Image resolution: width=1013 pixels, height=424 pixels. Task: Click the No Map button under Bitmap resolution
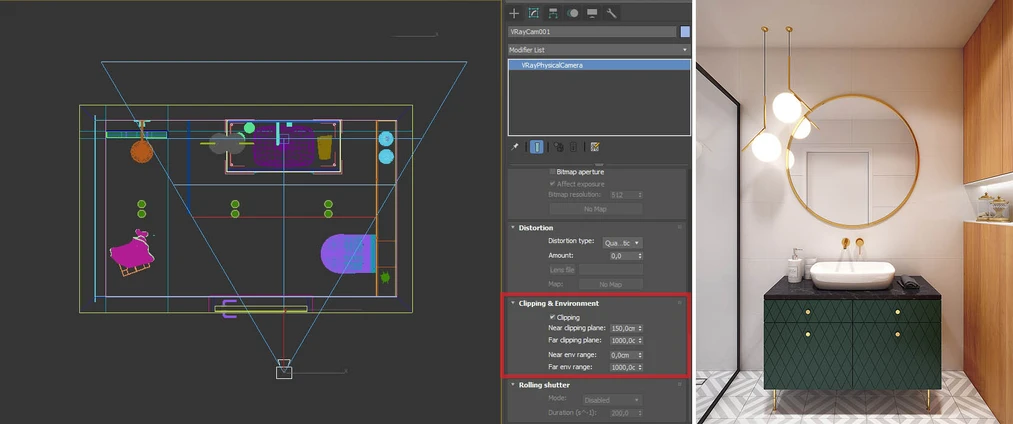tap(595, 209)
